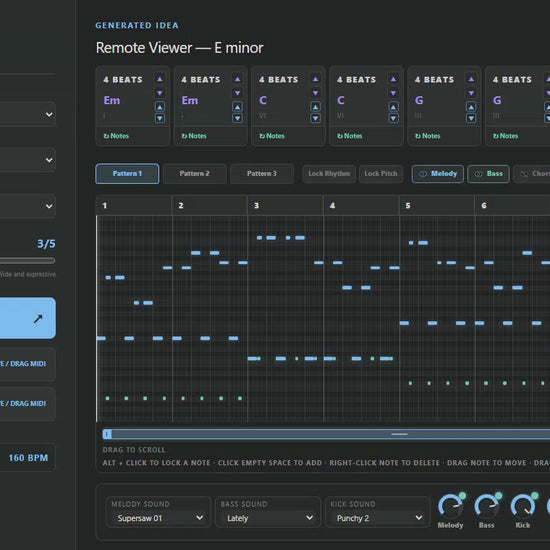
Task: Regenerate Notes for the second Em card
Action: pos(194,136)
